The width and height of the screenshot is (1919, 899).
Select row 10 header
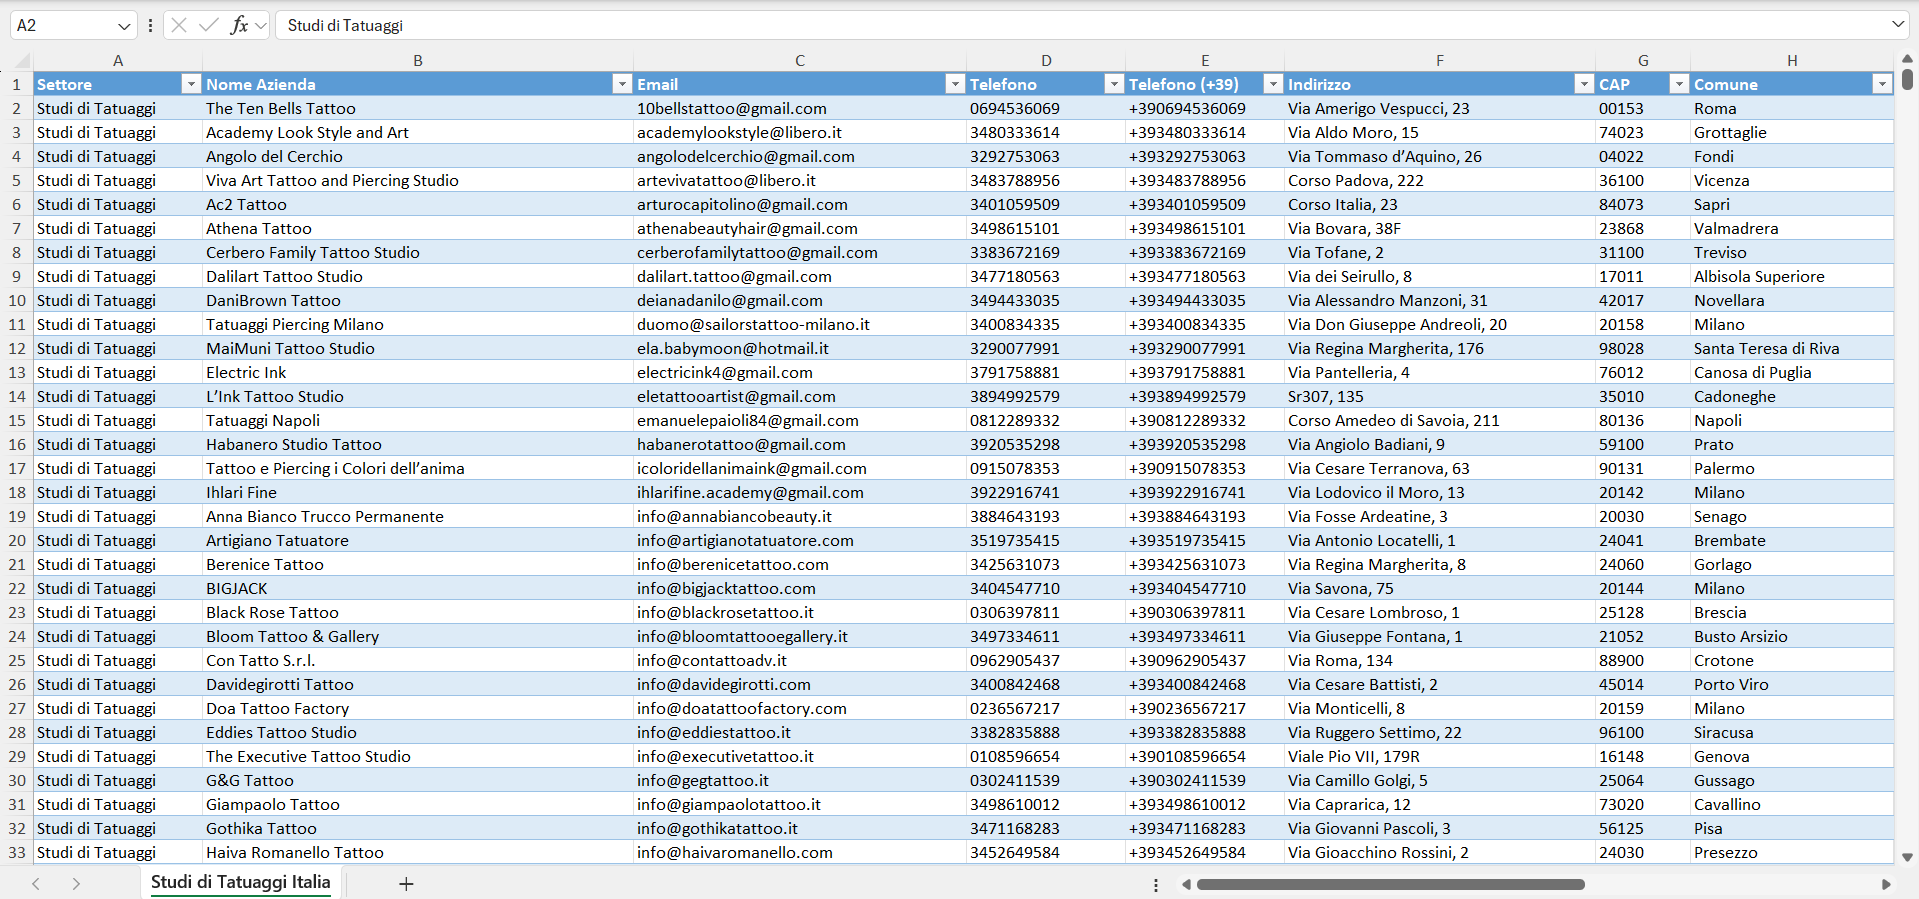[x=17, y=300]
